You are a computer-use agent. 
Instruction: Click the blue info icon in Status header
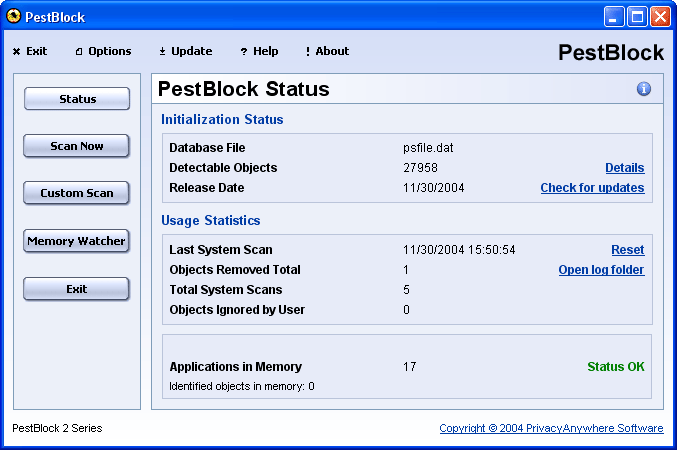(x=643, y=89)
